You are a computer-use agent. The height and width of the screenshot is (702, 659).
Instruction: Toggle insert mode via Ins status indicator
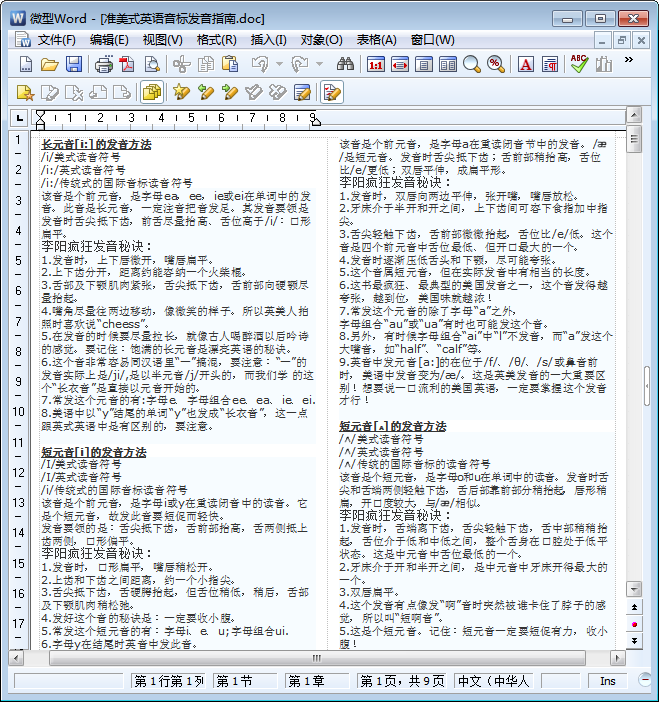click(x=608, y=681)
